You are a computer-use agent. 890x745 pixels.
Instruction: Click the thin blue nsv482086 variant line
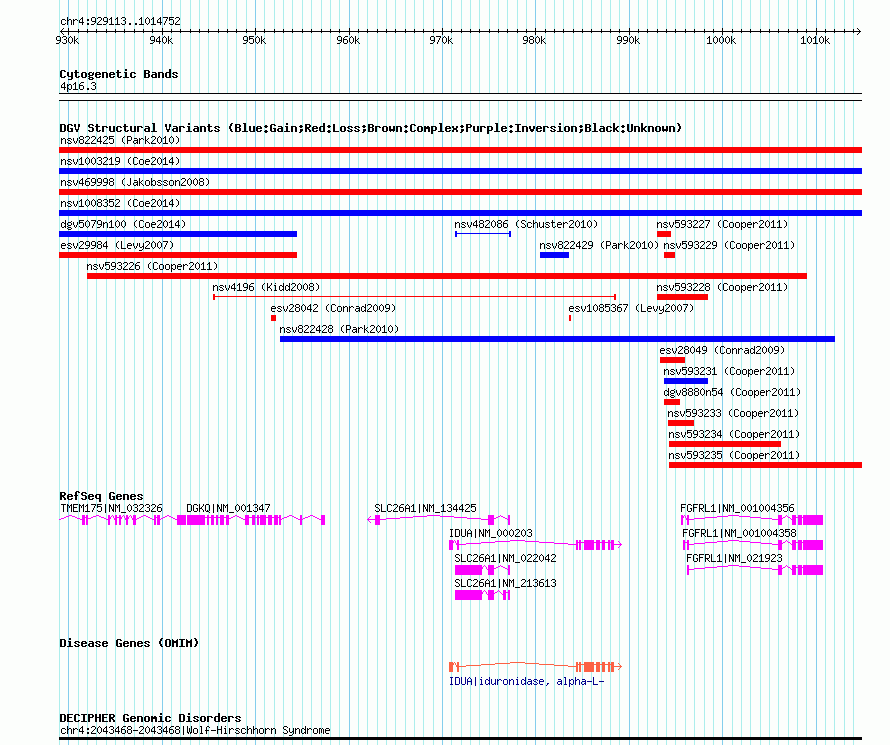[x=483, y=234]
